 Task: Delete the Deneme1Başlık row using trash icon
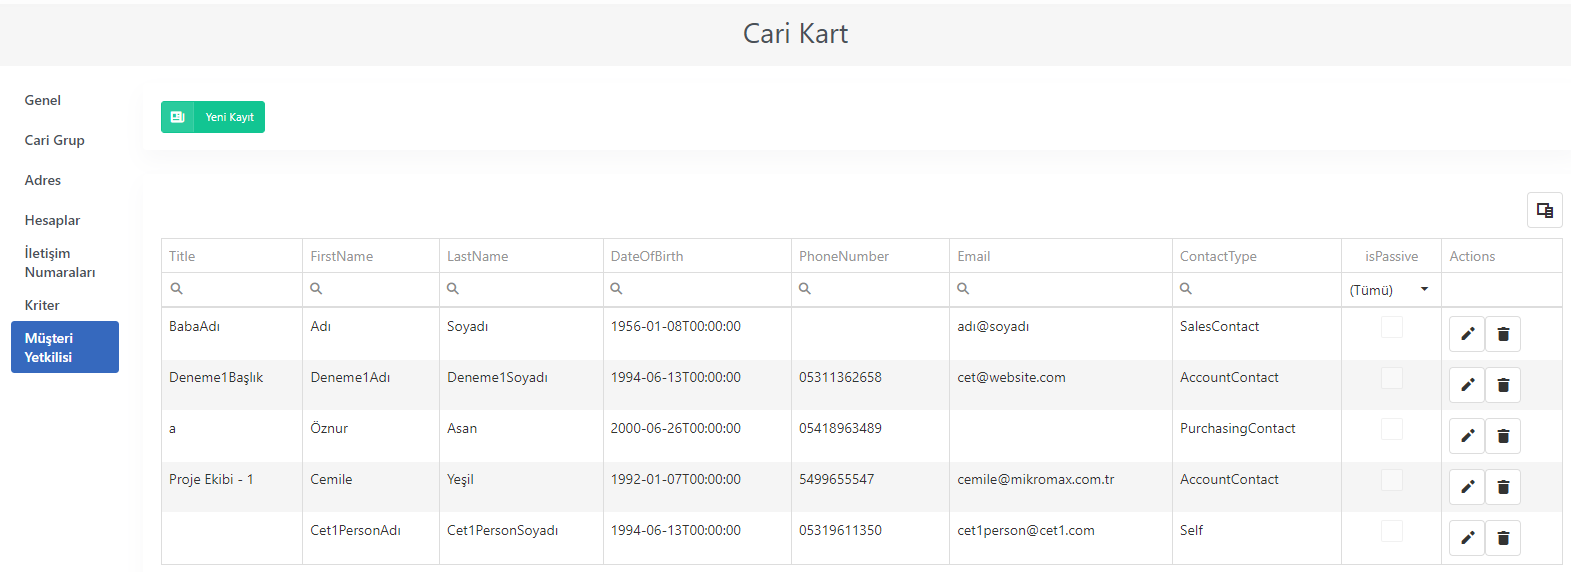(1503, 385)
